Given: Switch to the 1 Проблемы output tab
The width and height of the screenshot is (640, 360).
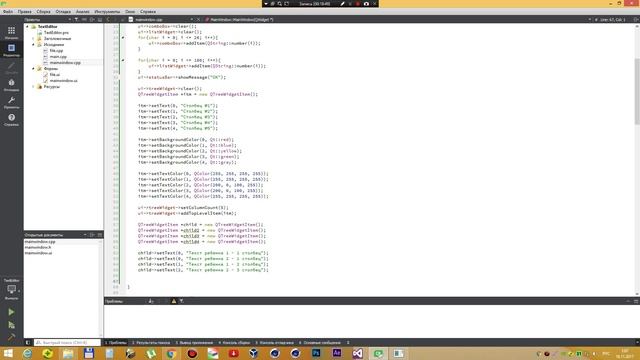Looking at the screenshot, I should 116,342.
